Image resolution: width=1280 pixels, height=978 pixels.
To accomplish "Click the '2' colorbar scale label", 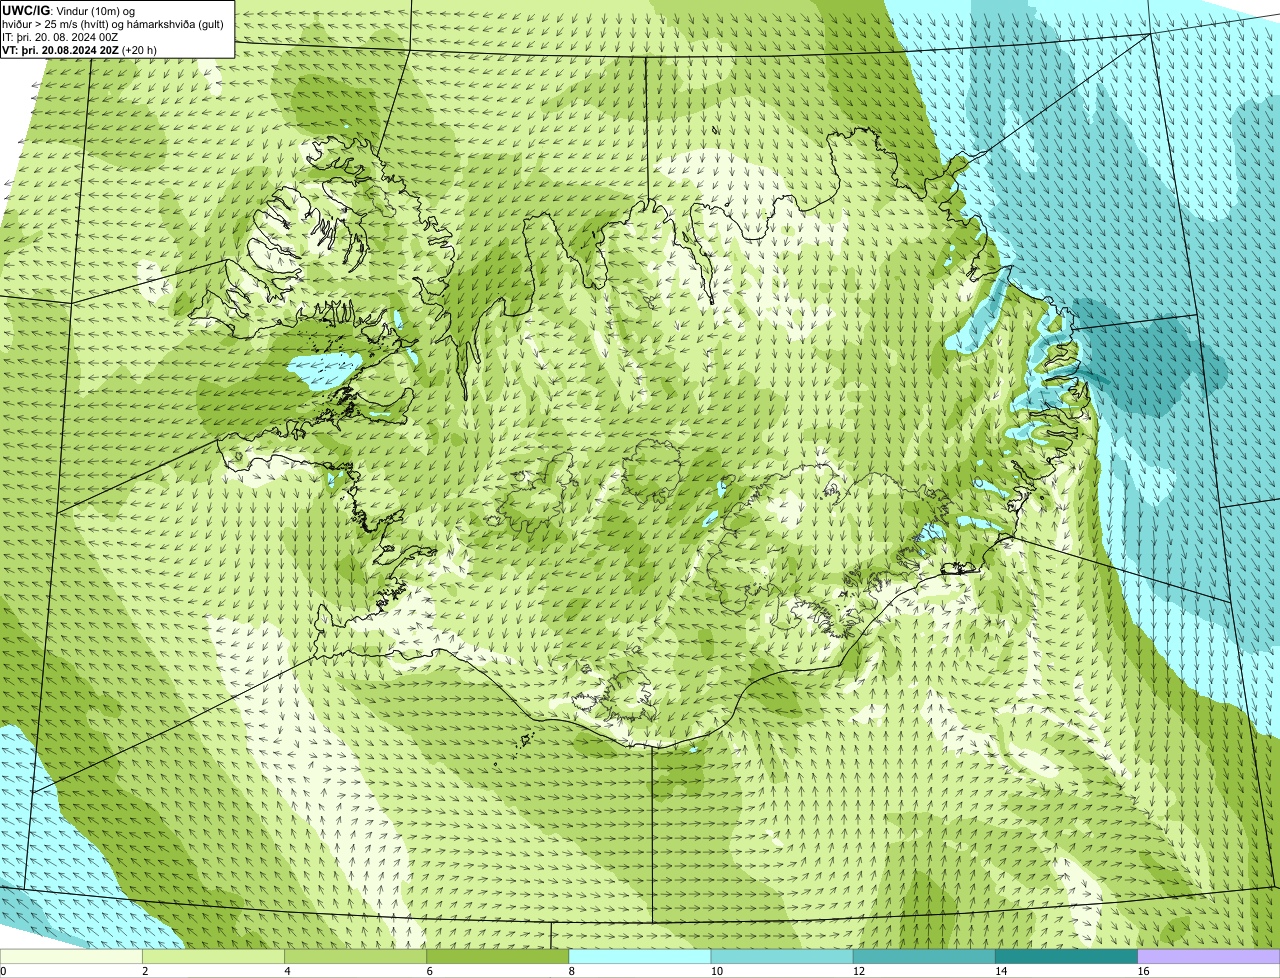I will tap(145, 971).
